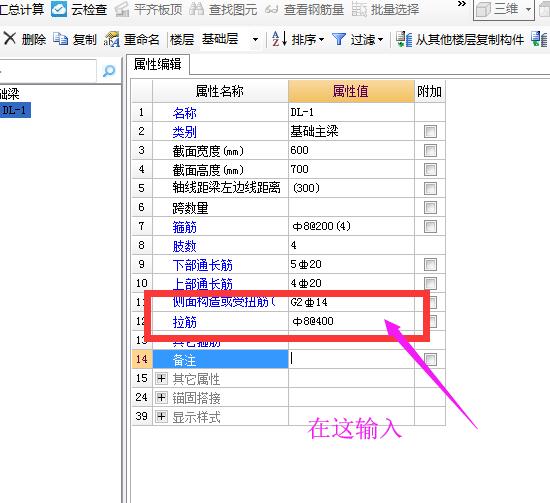Toggle the 附加 checkbox for 上部通长筋 row
Image resolution: width=550 pixels, height=503 pixels.
(x=430, y=283)
